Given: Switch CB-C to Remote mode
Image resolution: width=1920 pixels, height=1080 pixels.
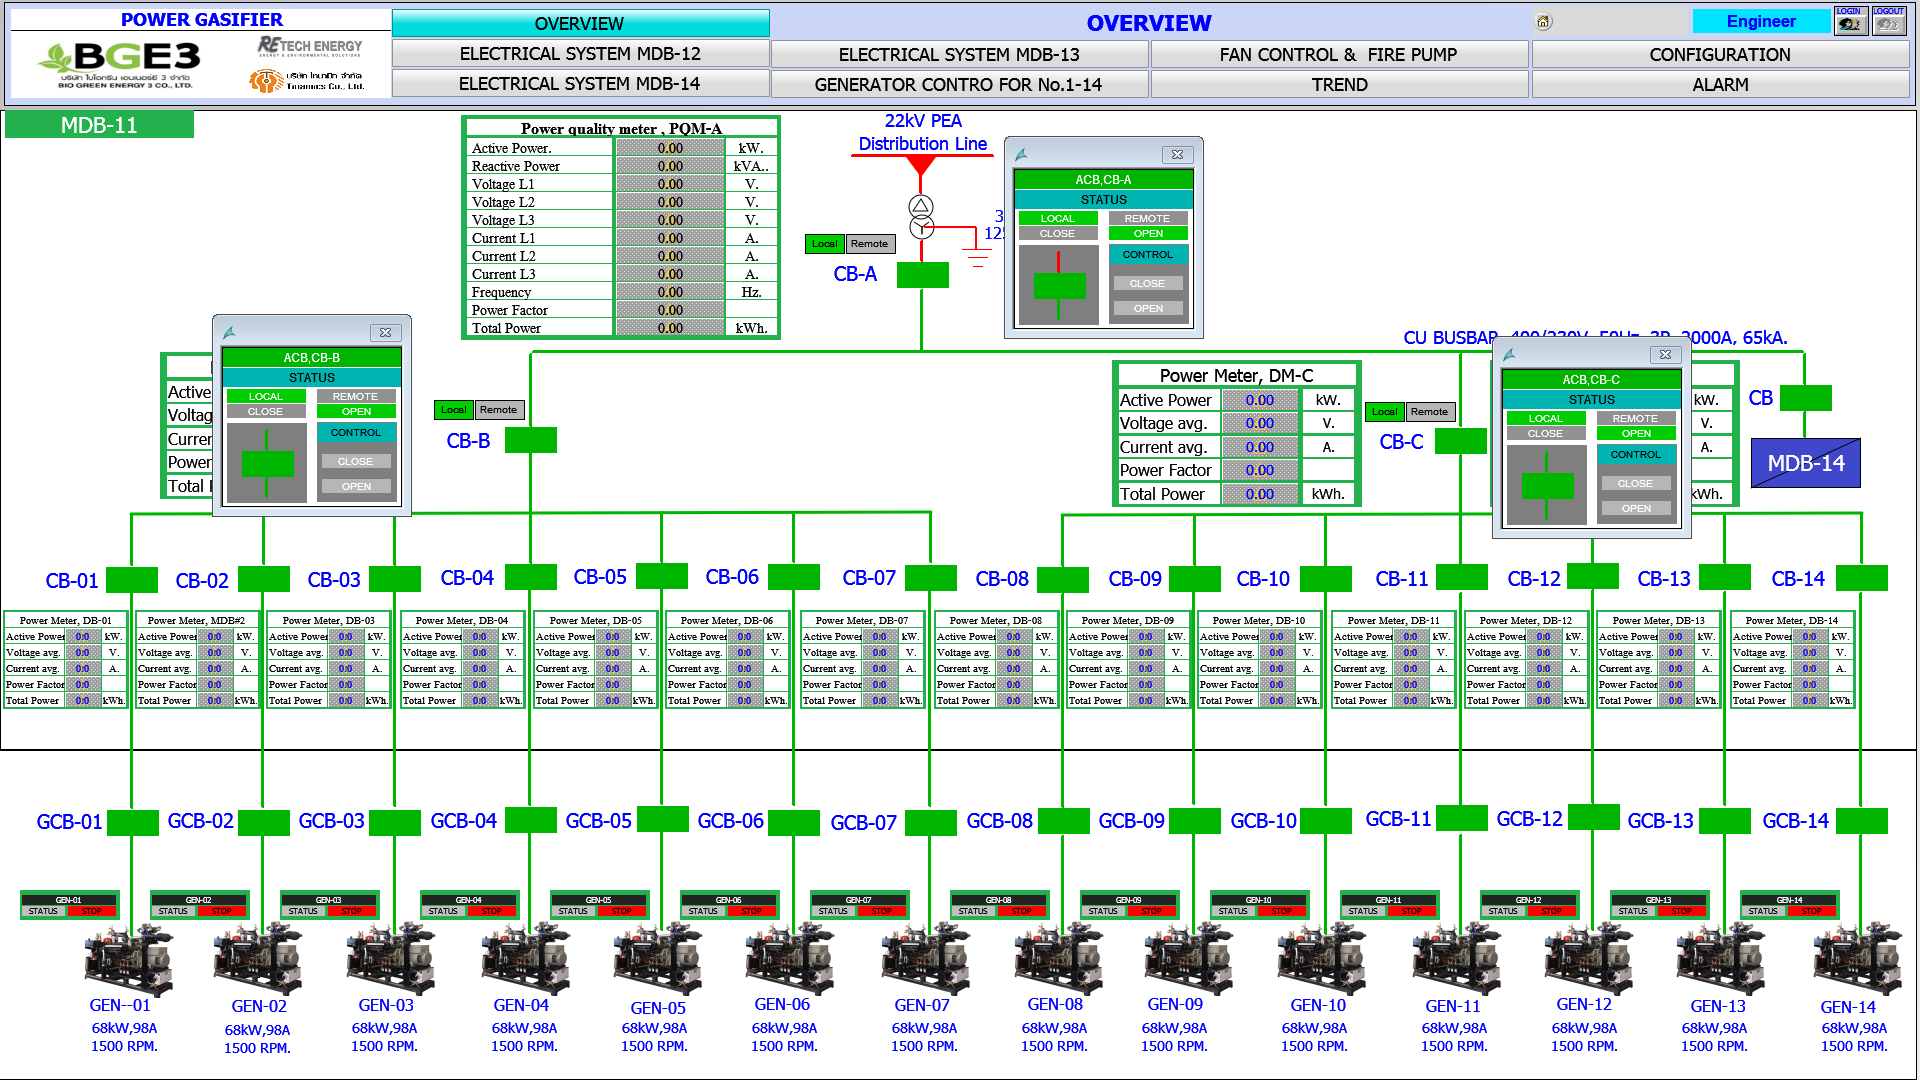Looking at the screenshot, I should pos(1429,412).
